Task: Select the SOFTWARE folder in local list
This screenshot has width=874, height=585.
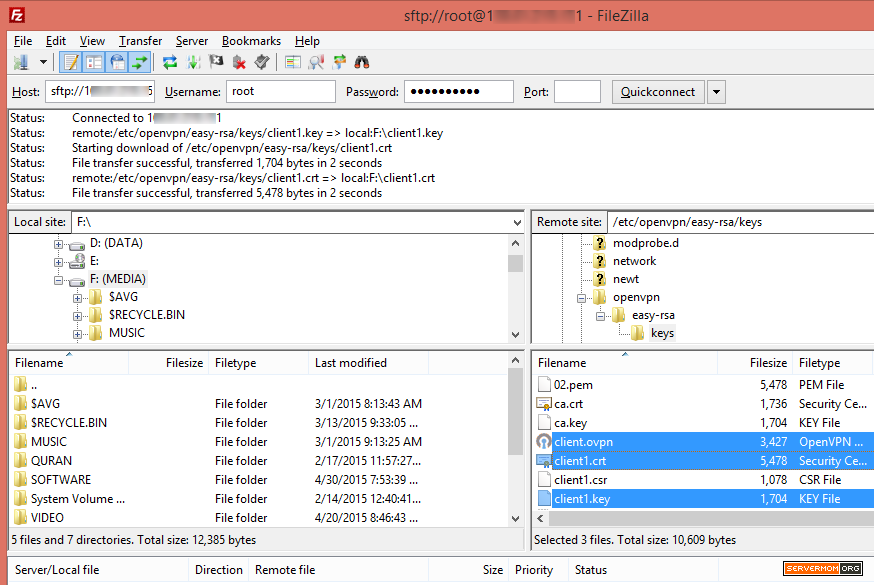Action: 61,480
